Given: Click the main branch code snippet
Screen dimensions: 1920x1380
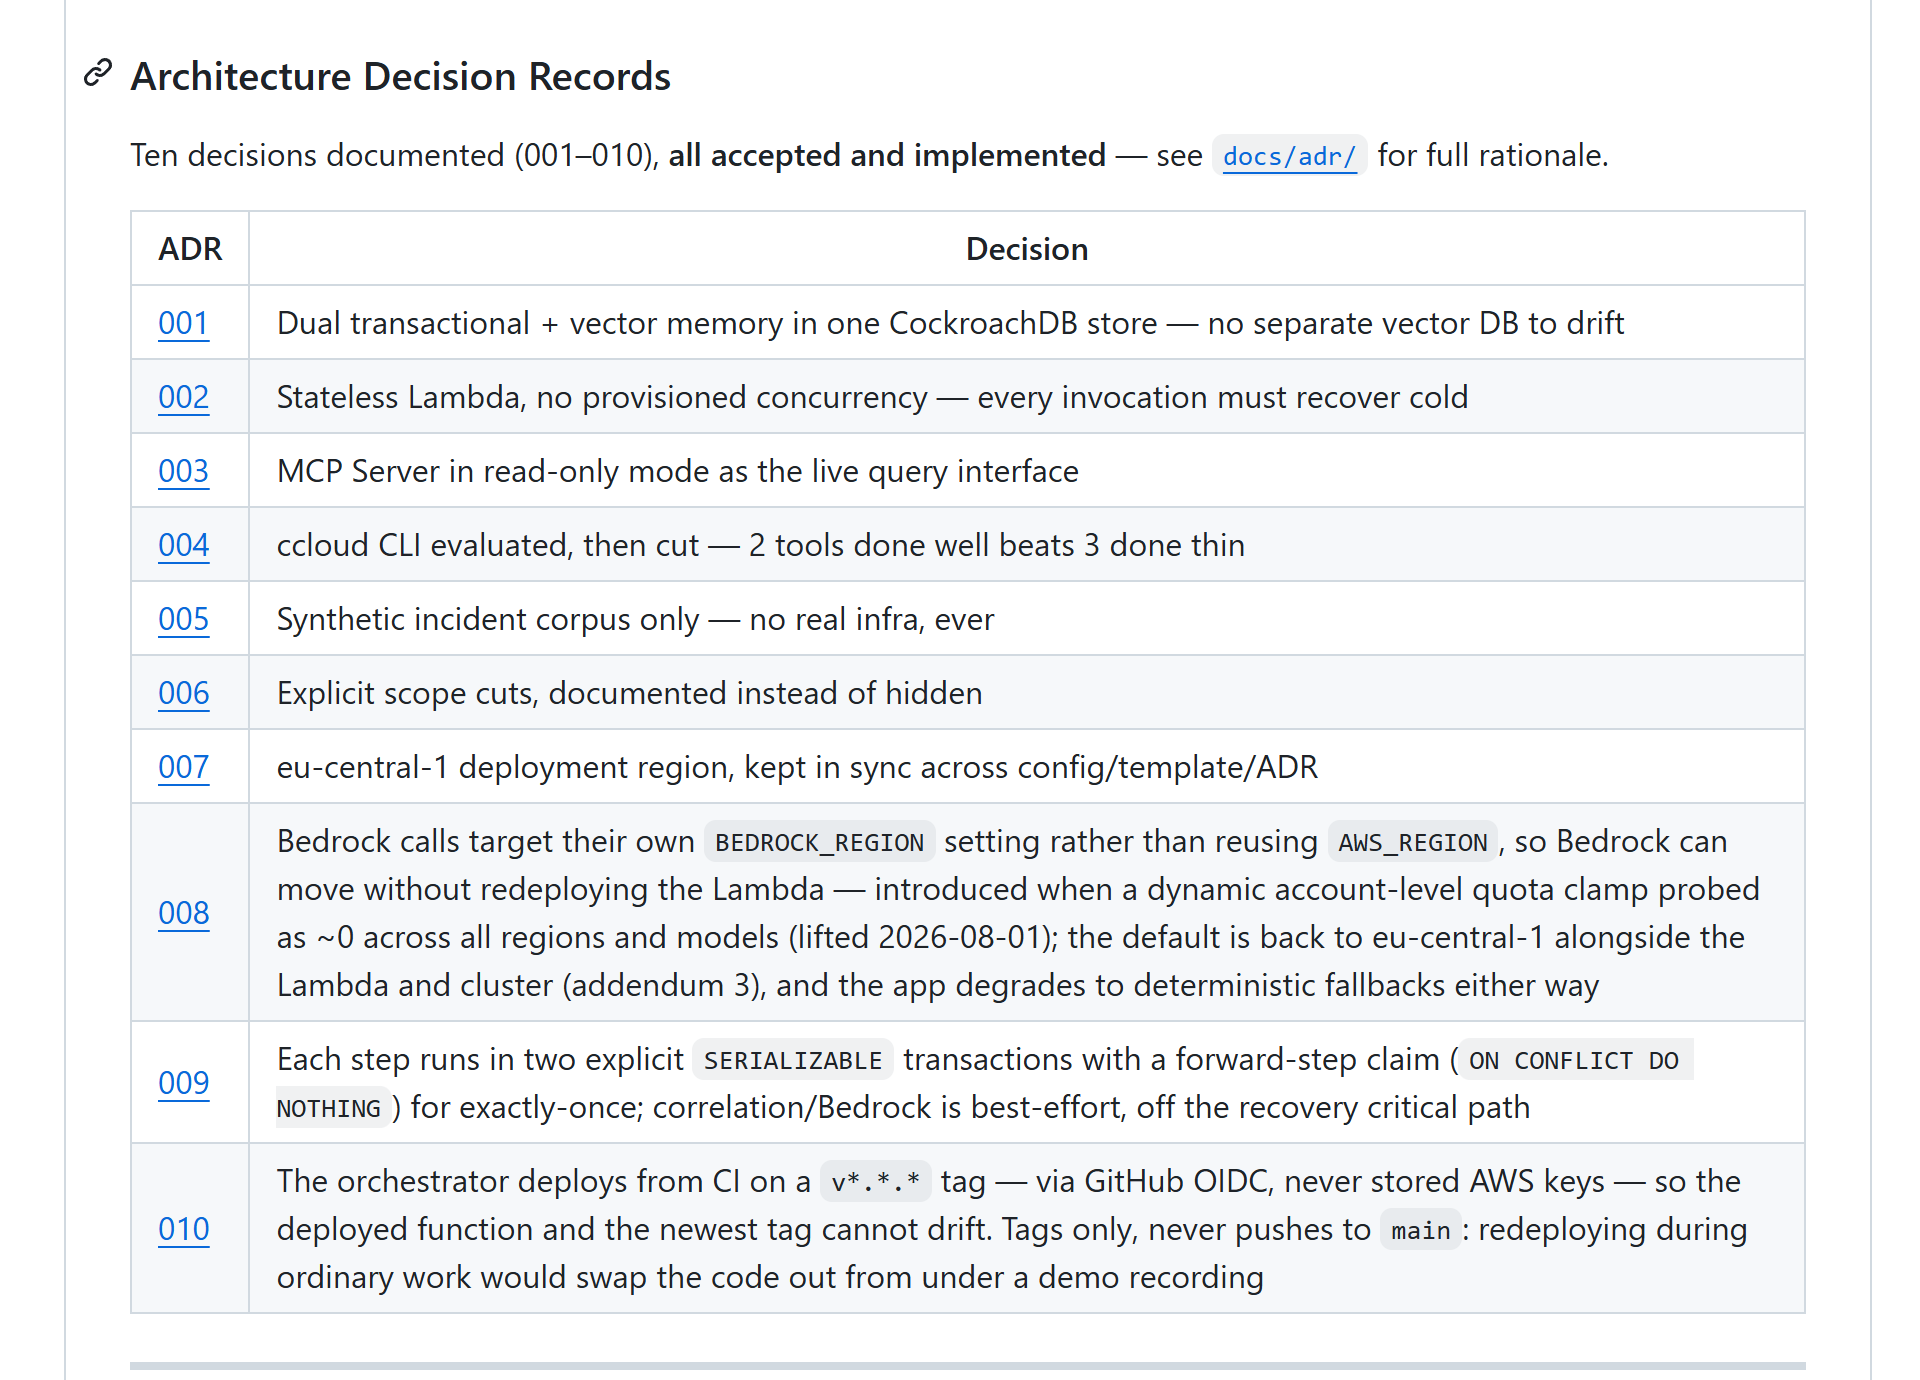Looking at the screenshot, I should (1420, 1230).
